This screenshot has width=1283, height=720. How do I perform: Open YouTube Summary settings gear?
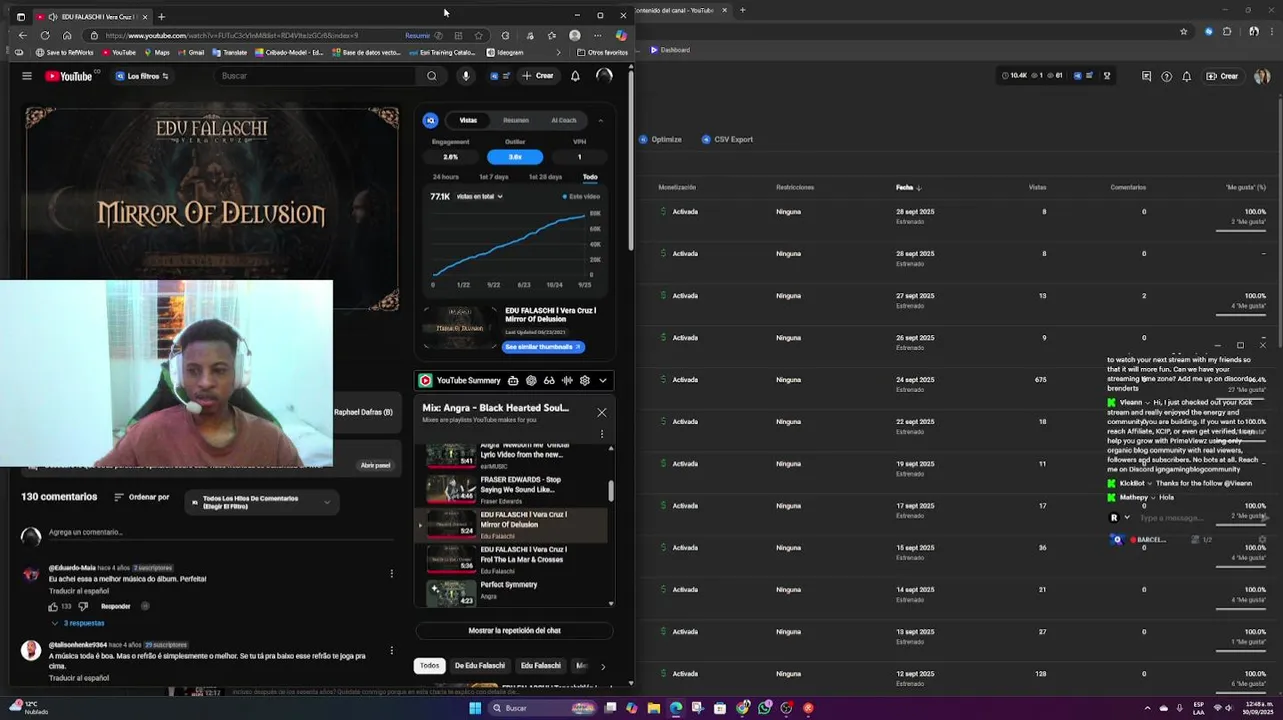pyautogui.click(x=585, y=380)
